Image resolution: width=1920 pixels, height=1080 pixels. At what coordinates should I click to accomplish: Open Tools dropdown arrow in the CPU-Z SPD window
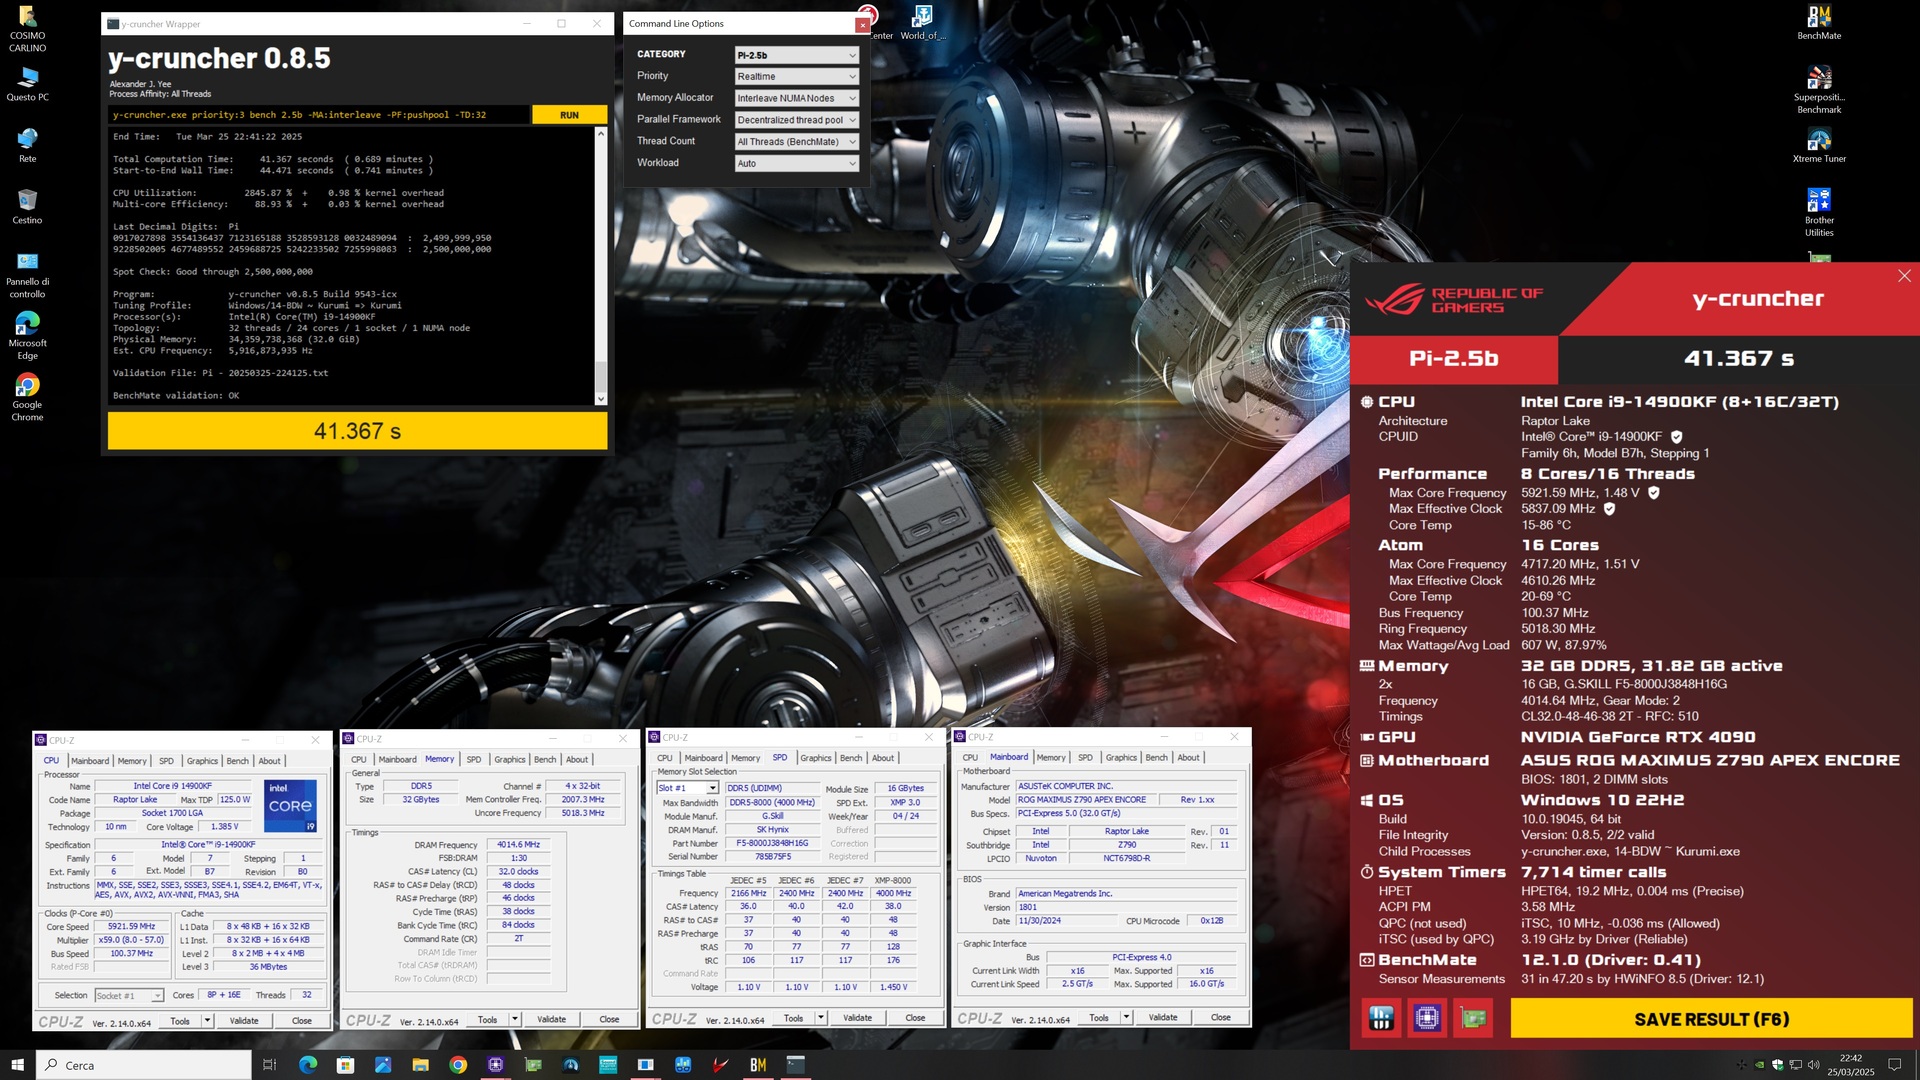point(820,1018)
